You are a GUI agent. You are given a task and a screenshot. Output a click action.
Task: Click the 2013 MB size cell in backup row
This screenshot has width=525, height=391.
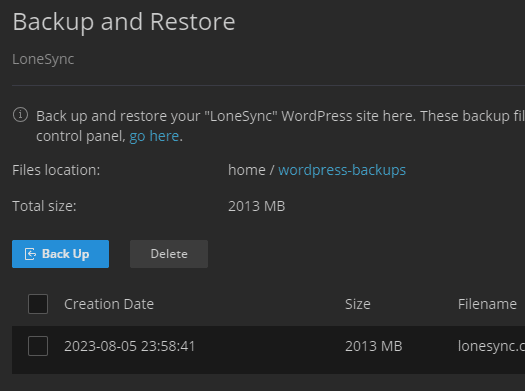(374, 346)
